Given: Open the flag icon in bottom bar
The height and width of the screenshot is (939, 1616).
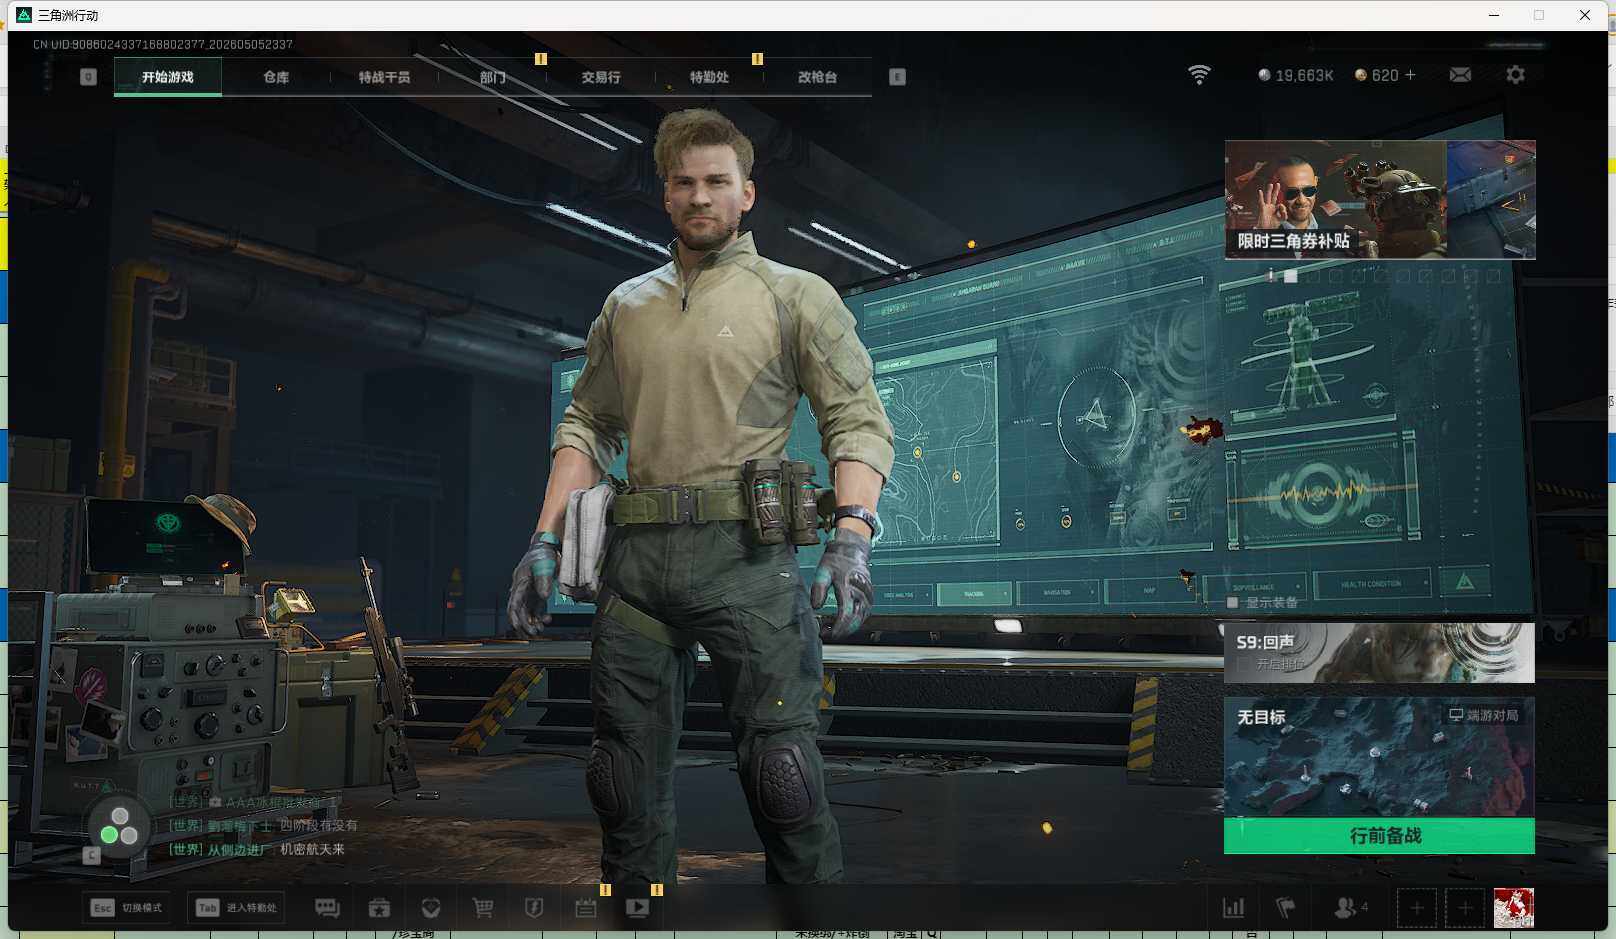Looking at the screenshot, I should point(1286,908).
